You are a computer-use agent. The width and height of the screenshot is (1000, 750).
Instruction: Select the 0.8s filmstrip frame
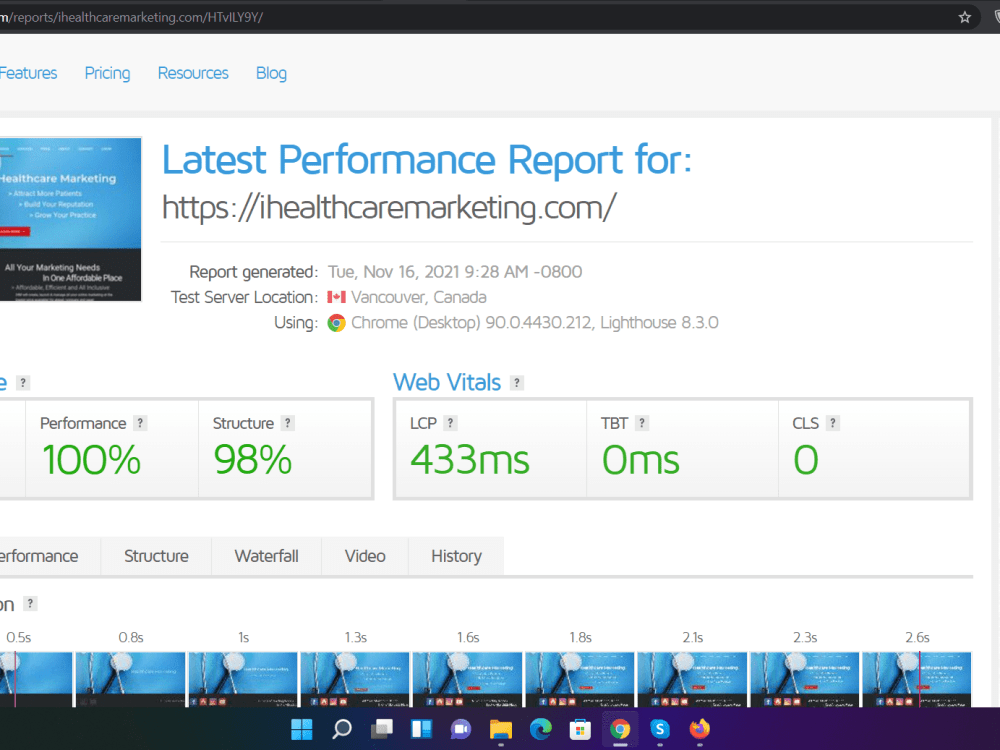(x=131, y=679)
